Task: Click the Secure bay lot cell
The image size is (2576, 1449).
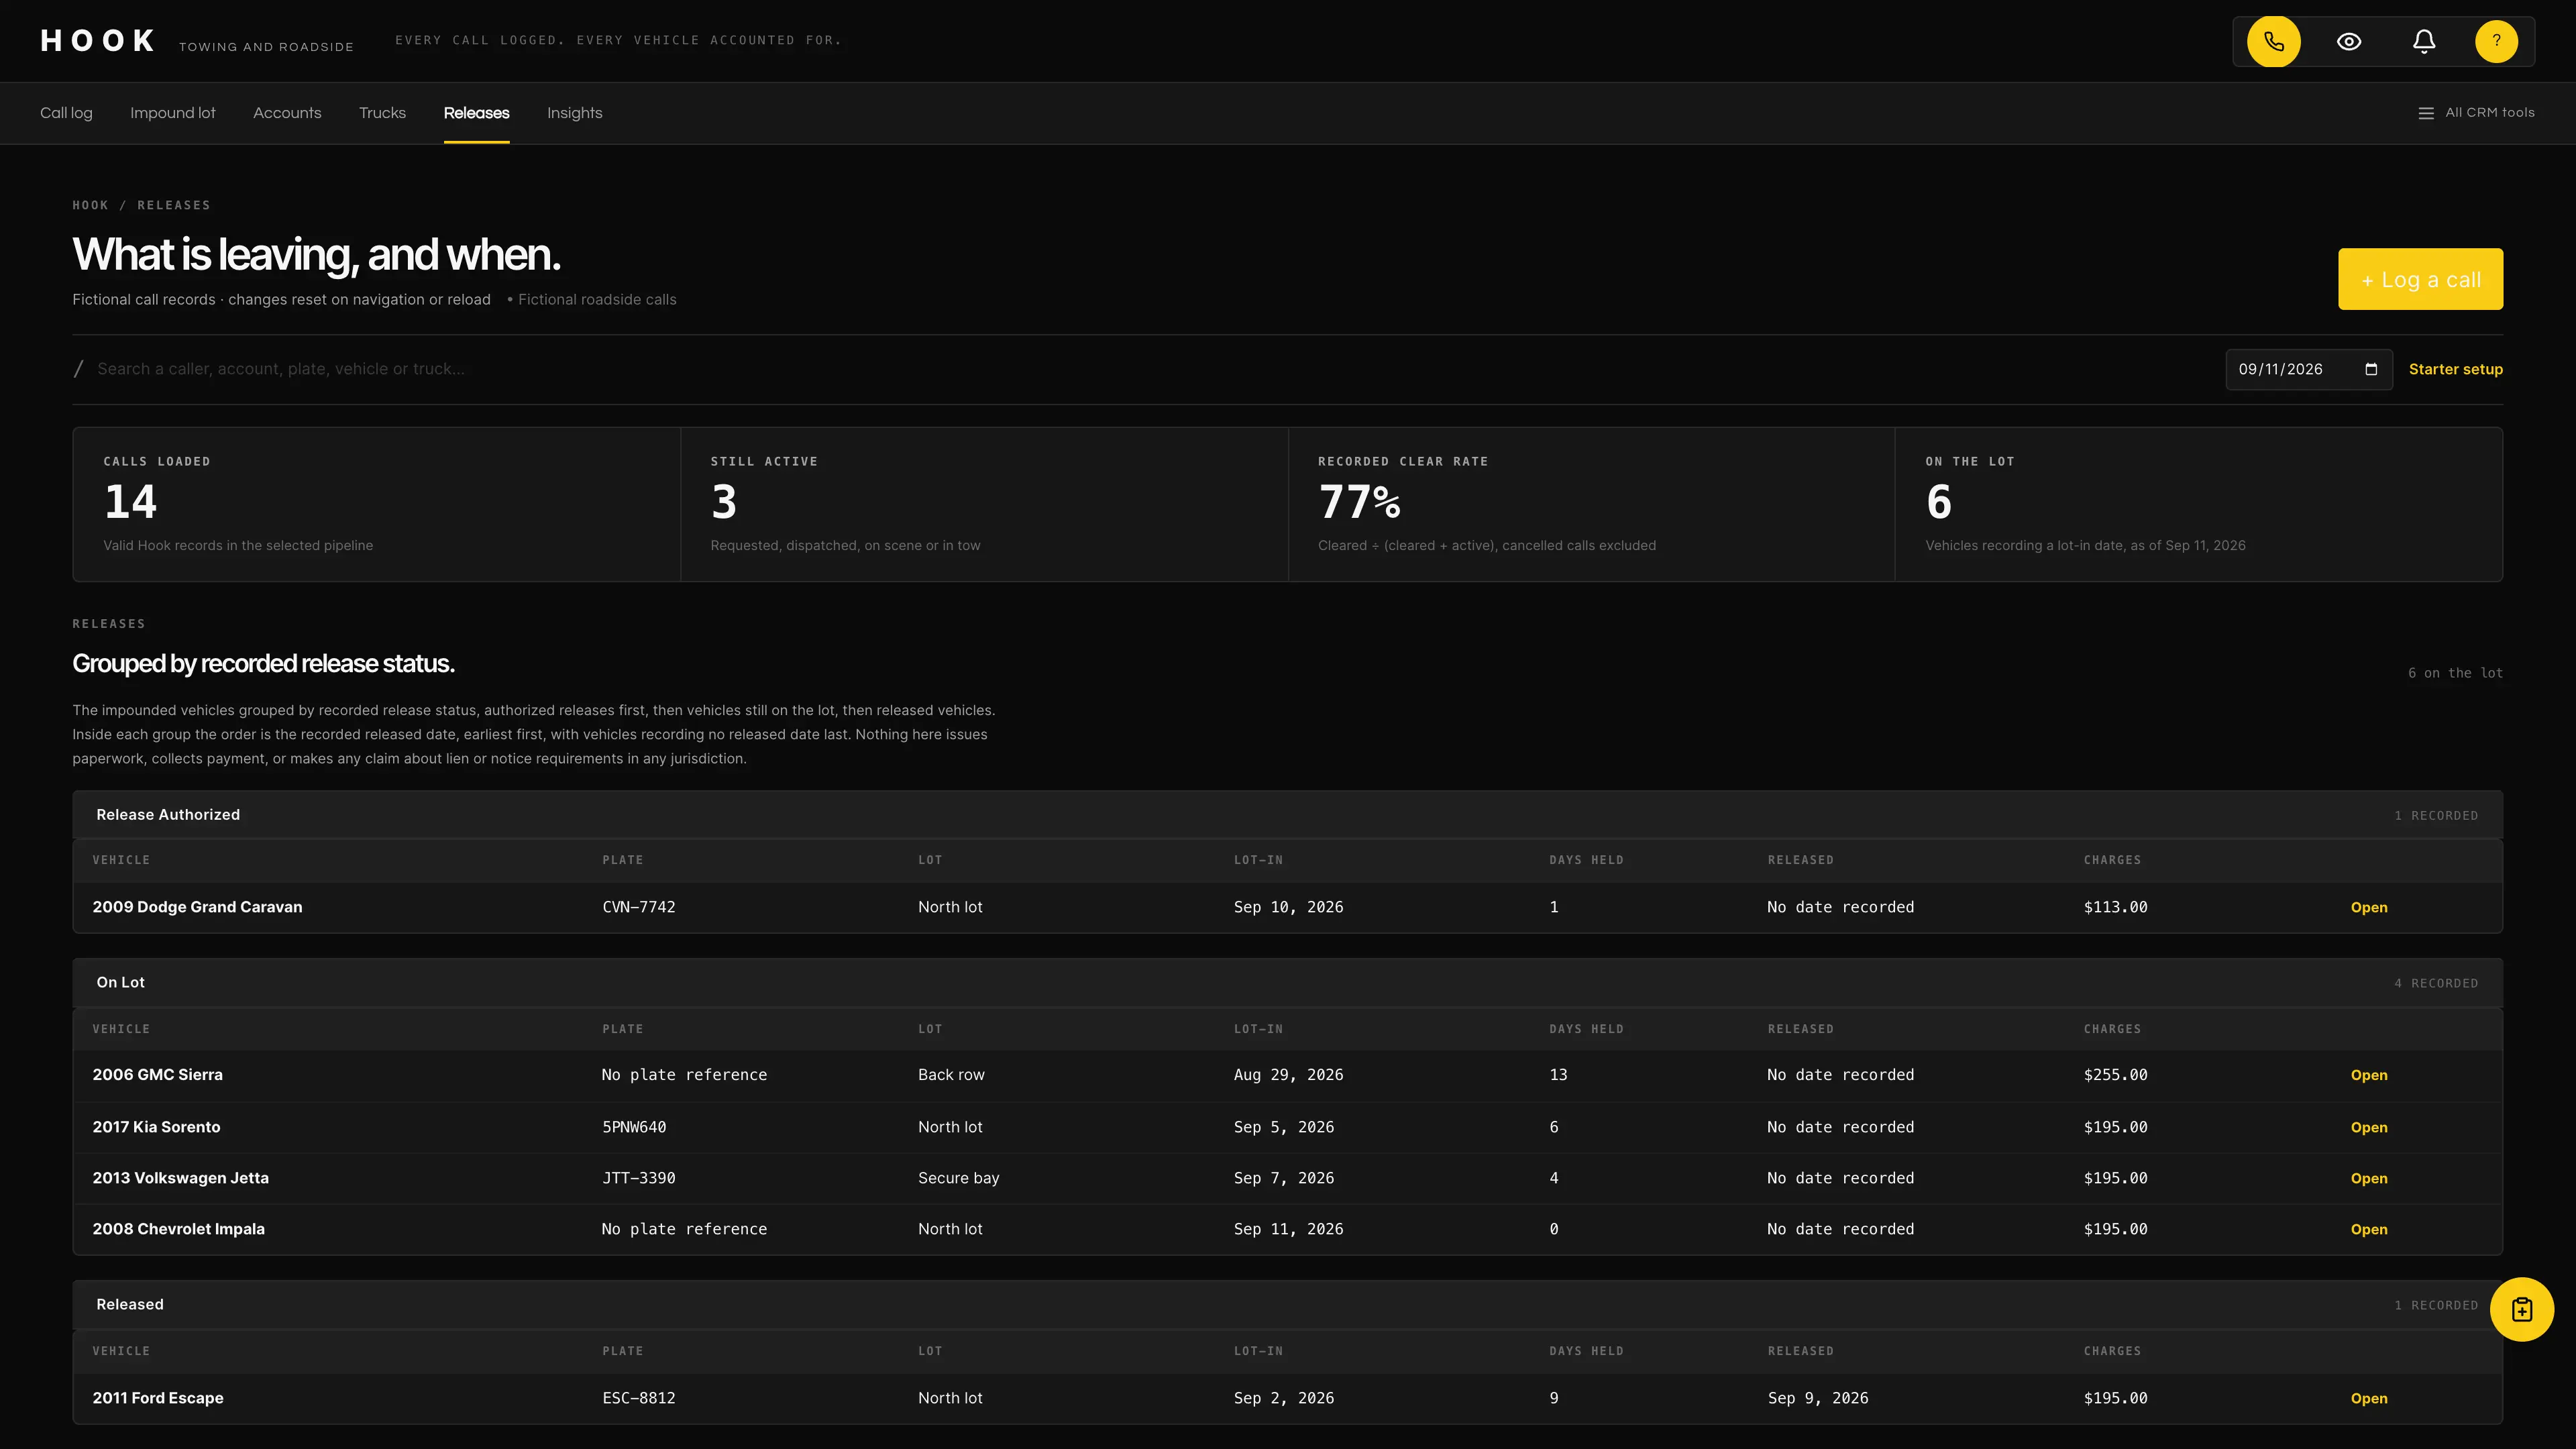Action: 958,1178
